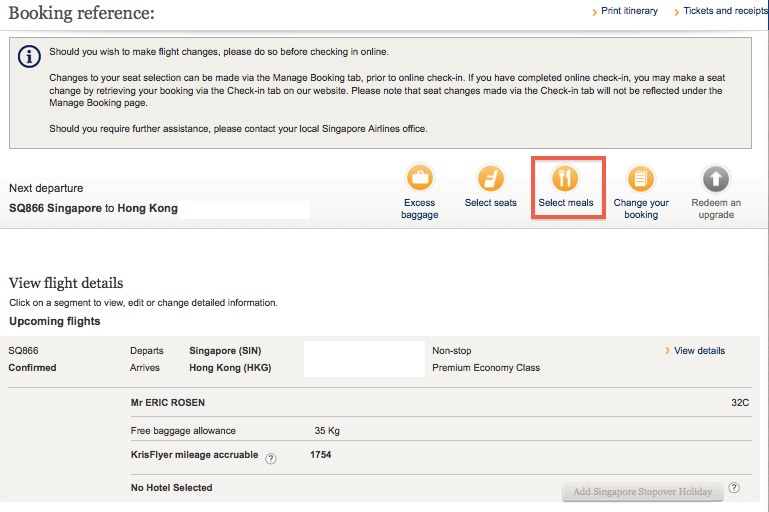
Task: Click help icon next to Stopover Holiday button
Action: click(x=734, y=489)
